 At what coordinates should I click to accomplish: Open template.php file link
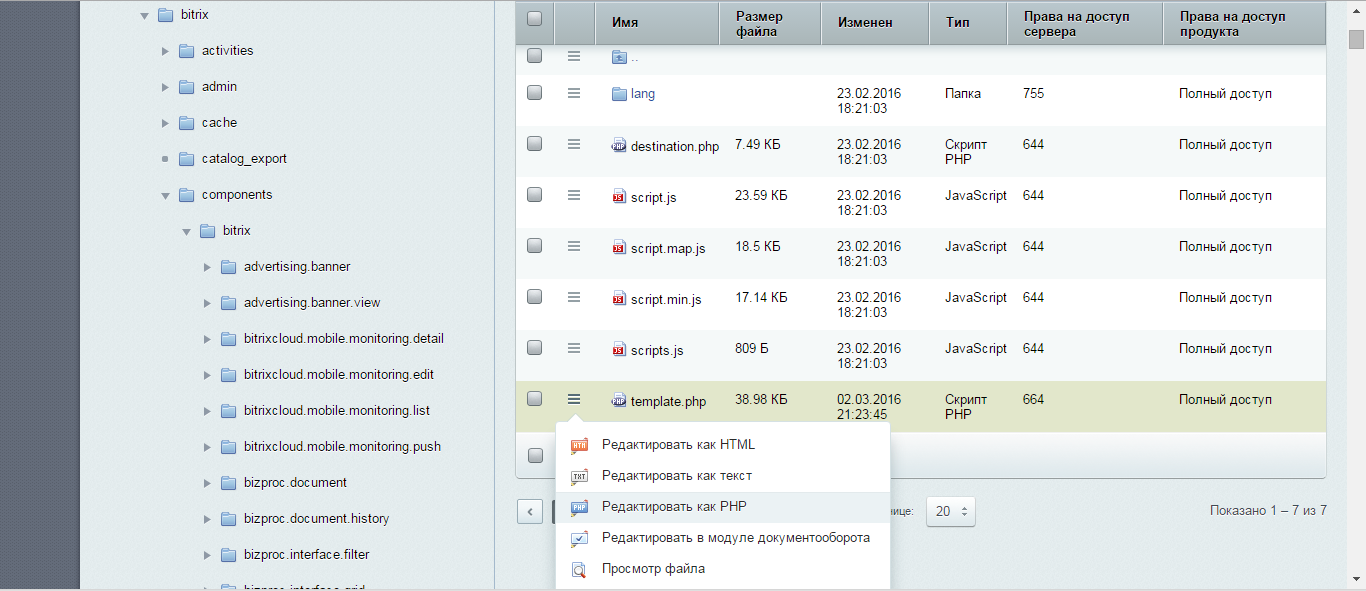pos(668,402)
